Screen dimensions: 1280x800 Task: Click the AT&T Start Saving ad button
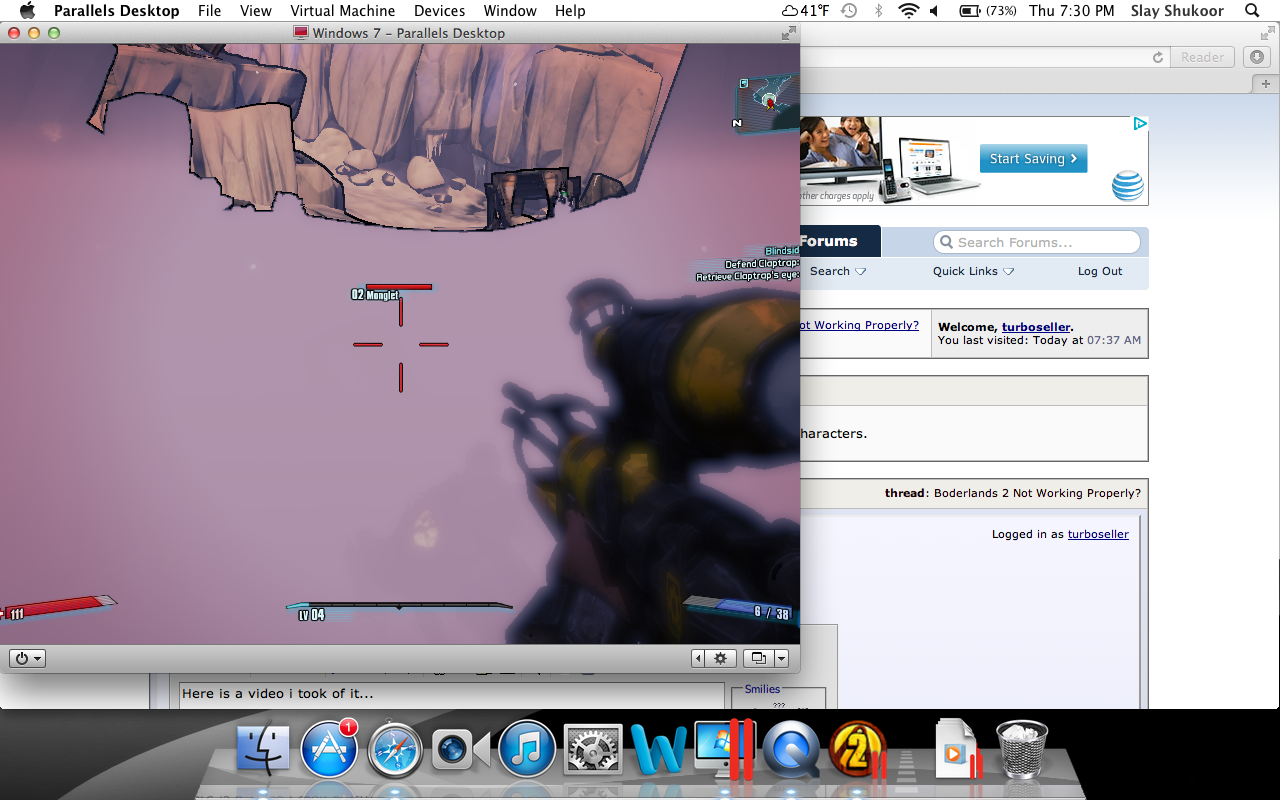click(x=1033, y=159)
